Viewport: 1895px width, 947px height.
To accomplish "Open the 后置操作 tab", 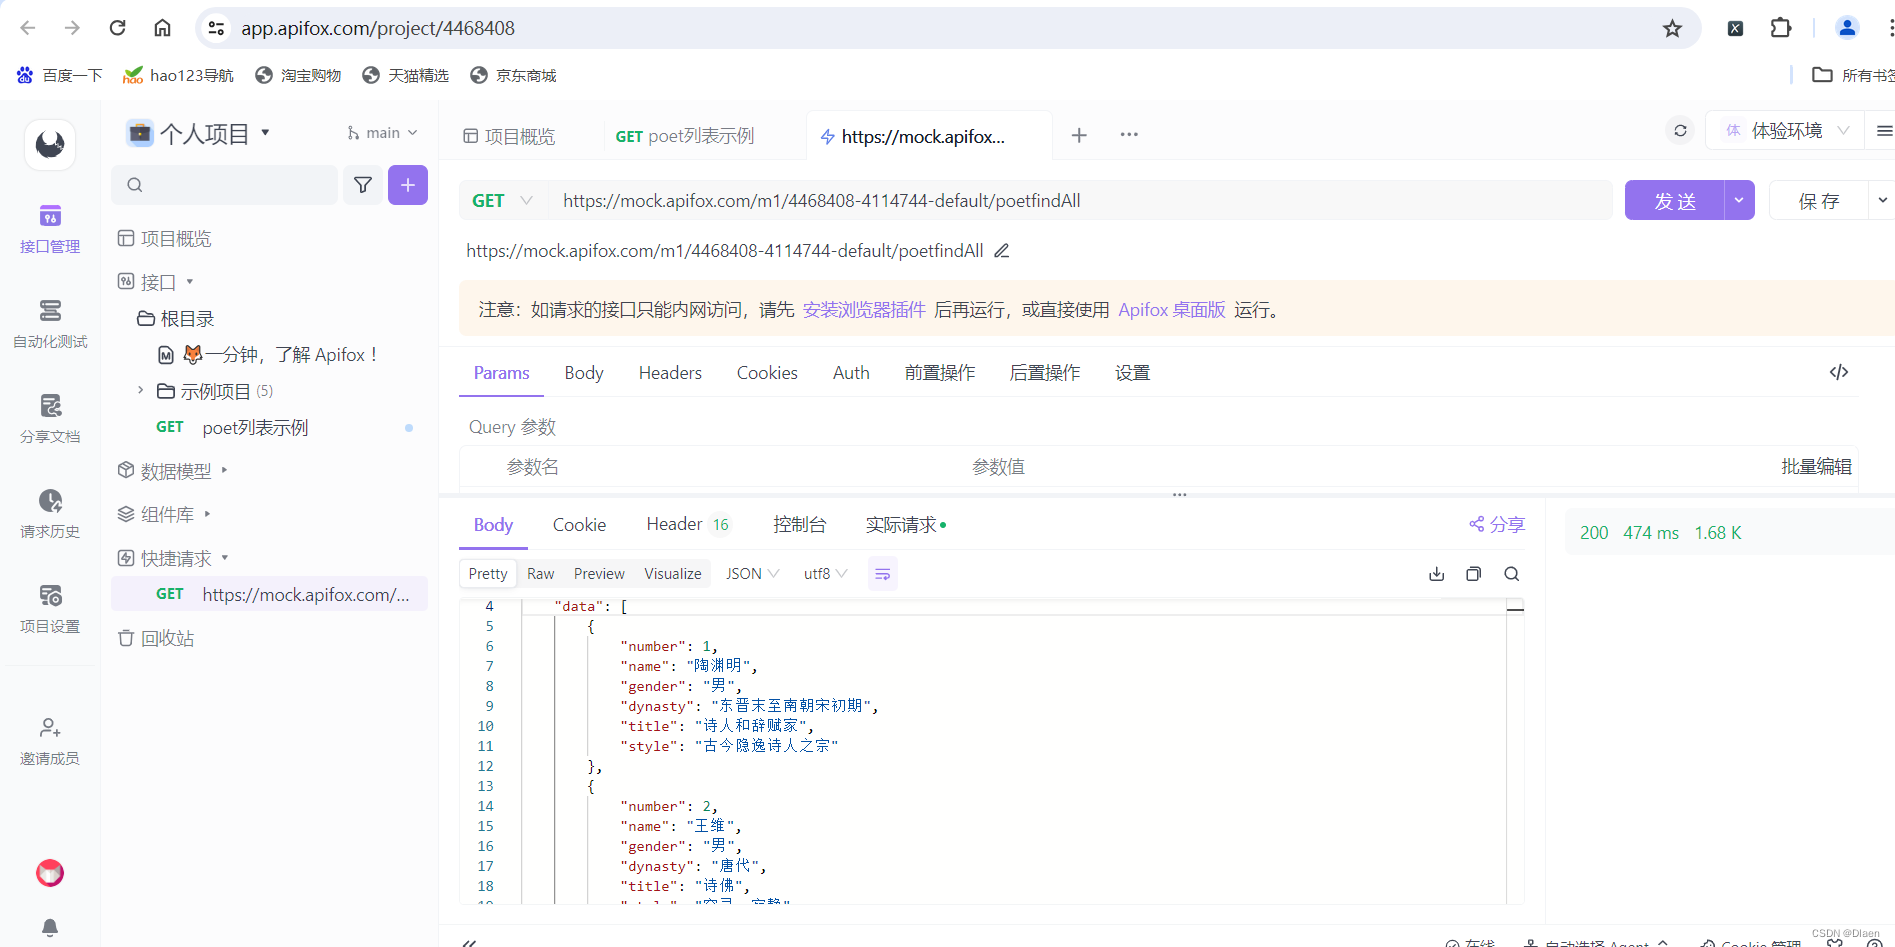I will click(x=1045, y=373).
